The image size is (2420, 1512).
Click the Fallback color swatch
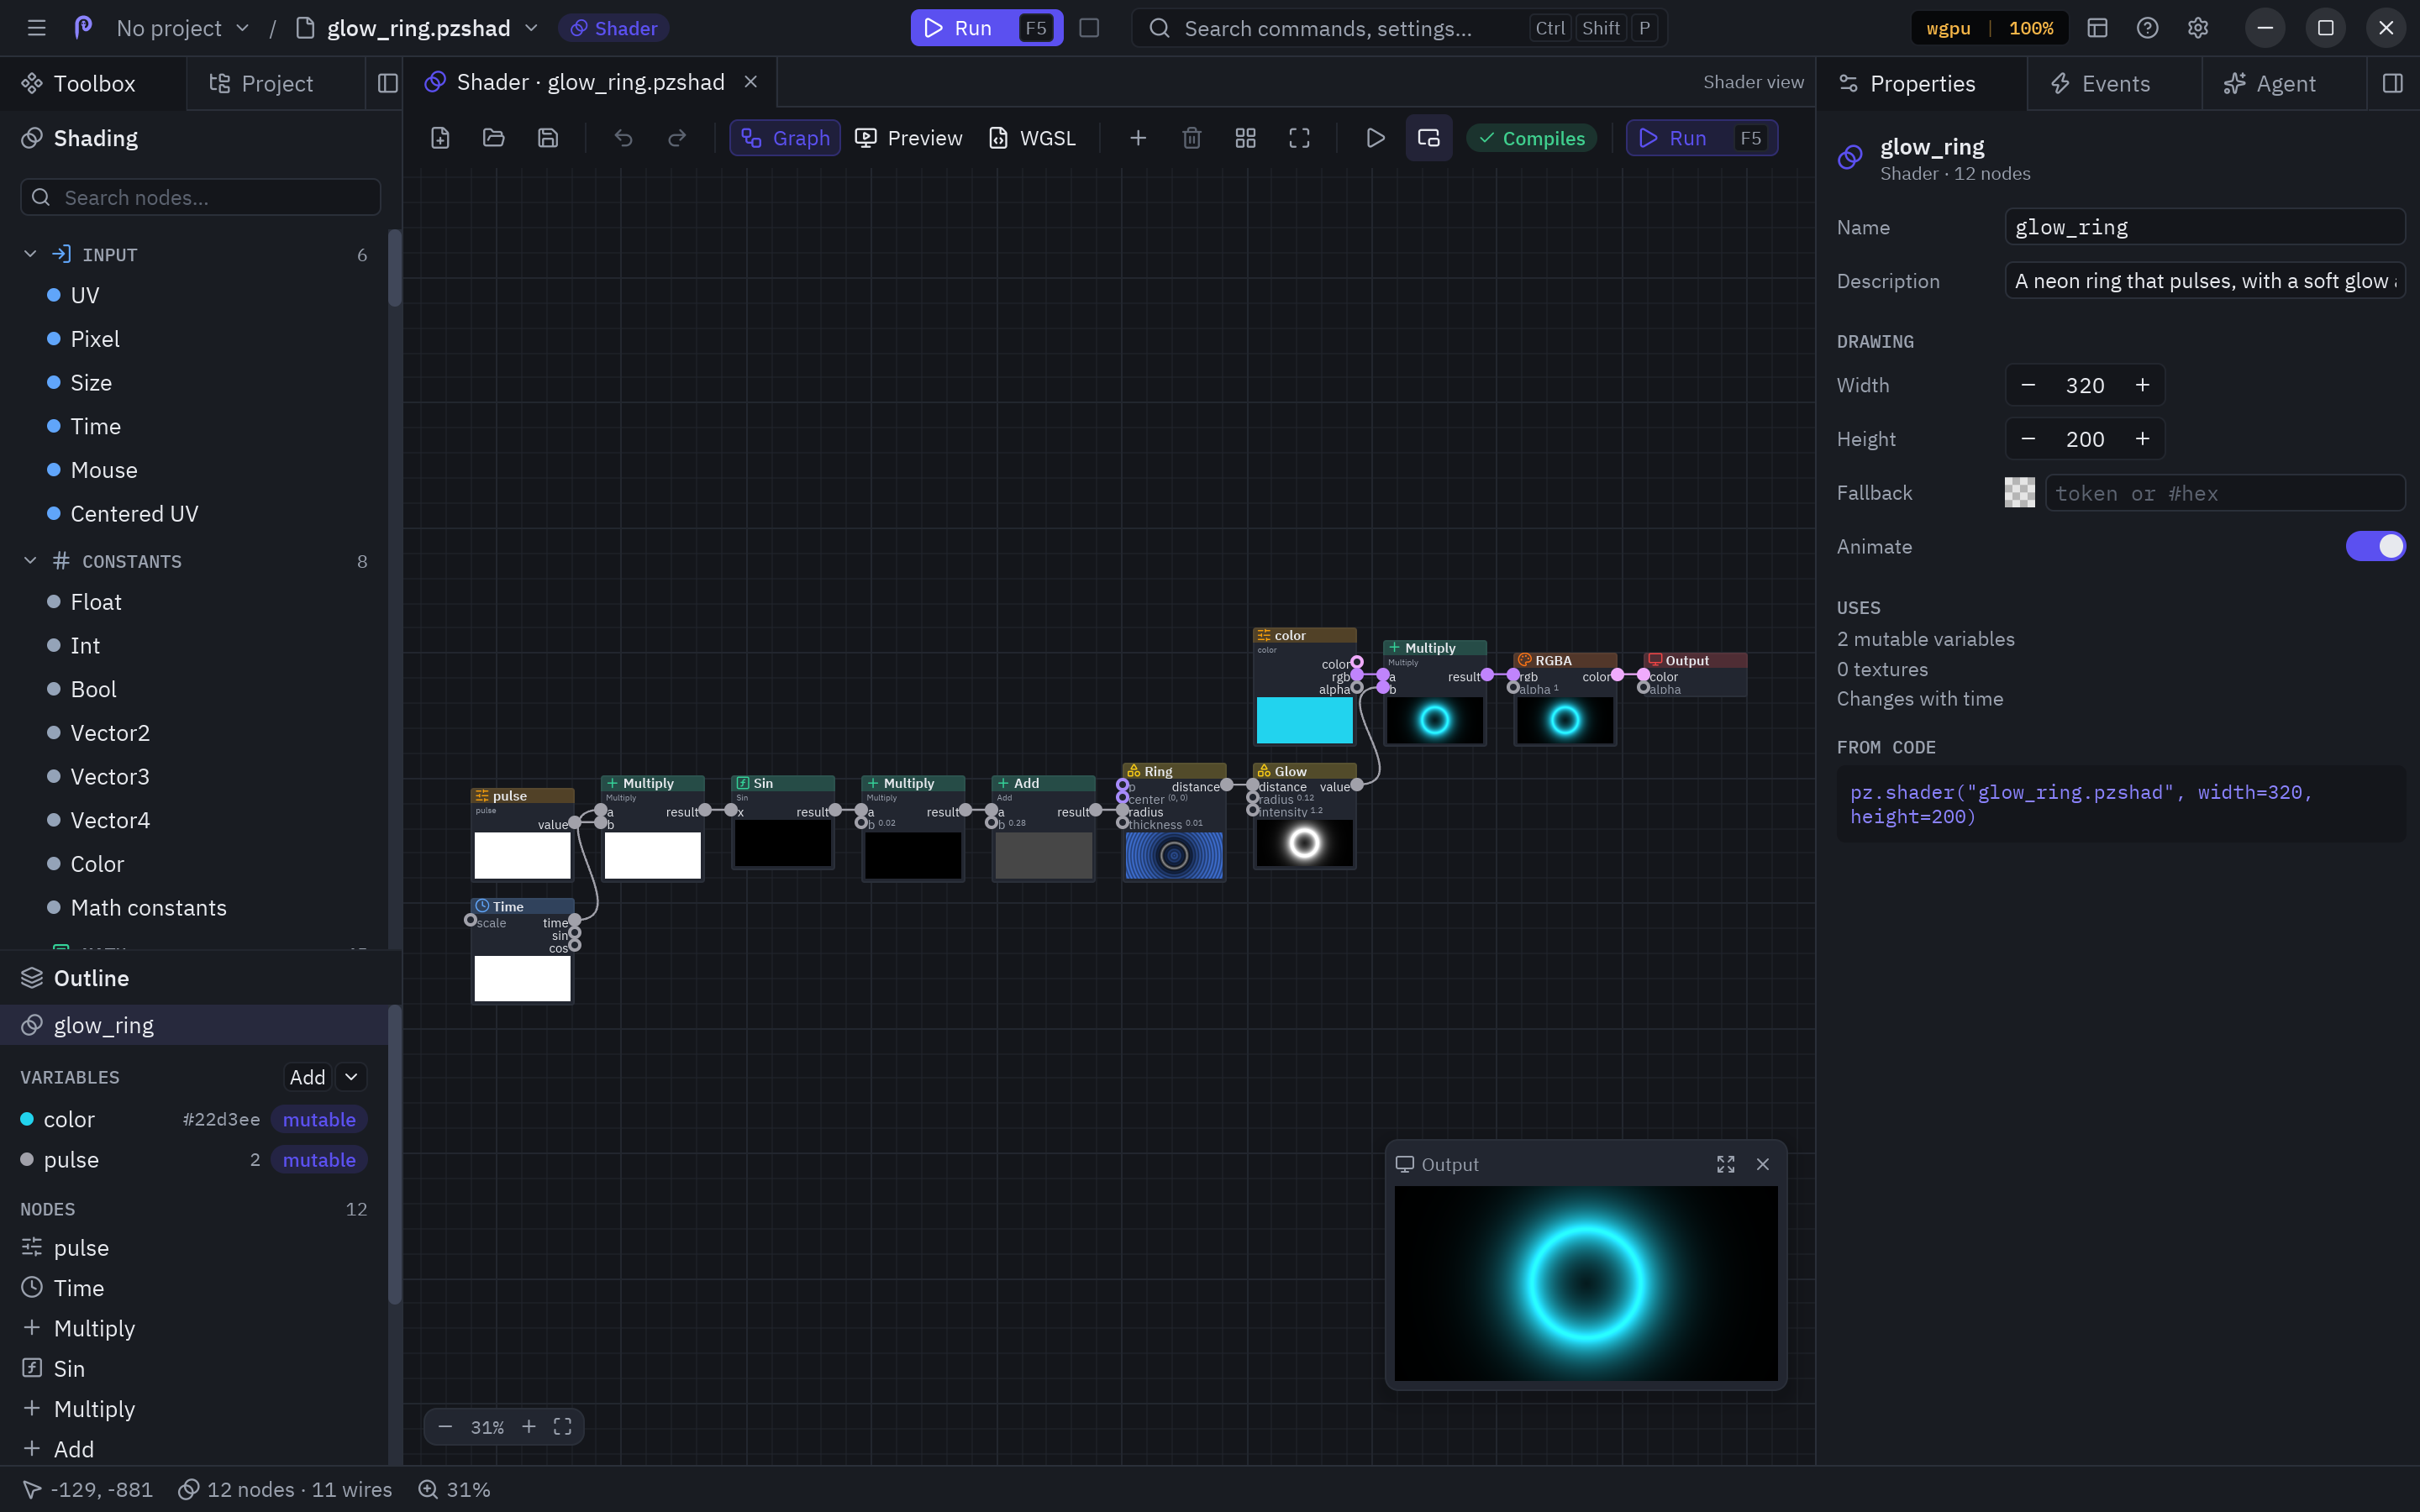[x=2020, y=492]
